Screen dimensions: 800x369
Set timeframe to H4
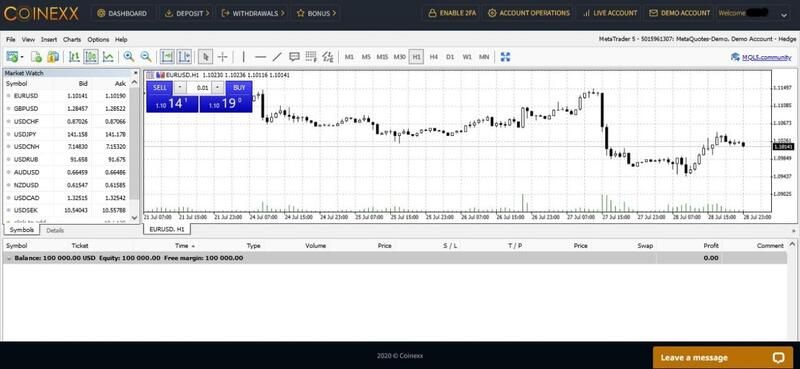tap(433, 57)
